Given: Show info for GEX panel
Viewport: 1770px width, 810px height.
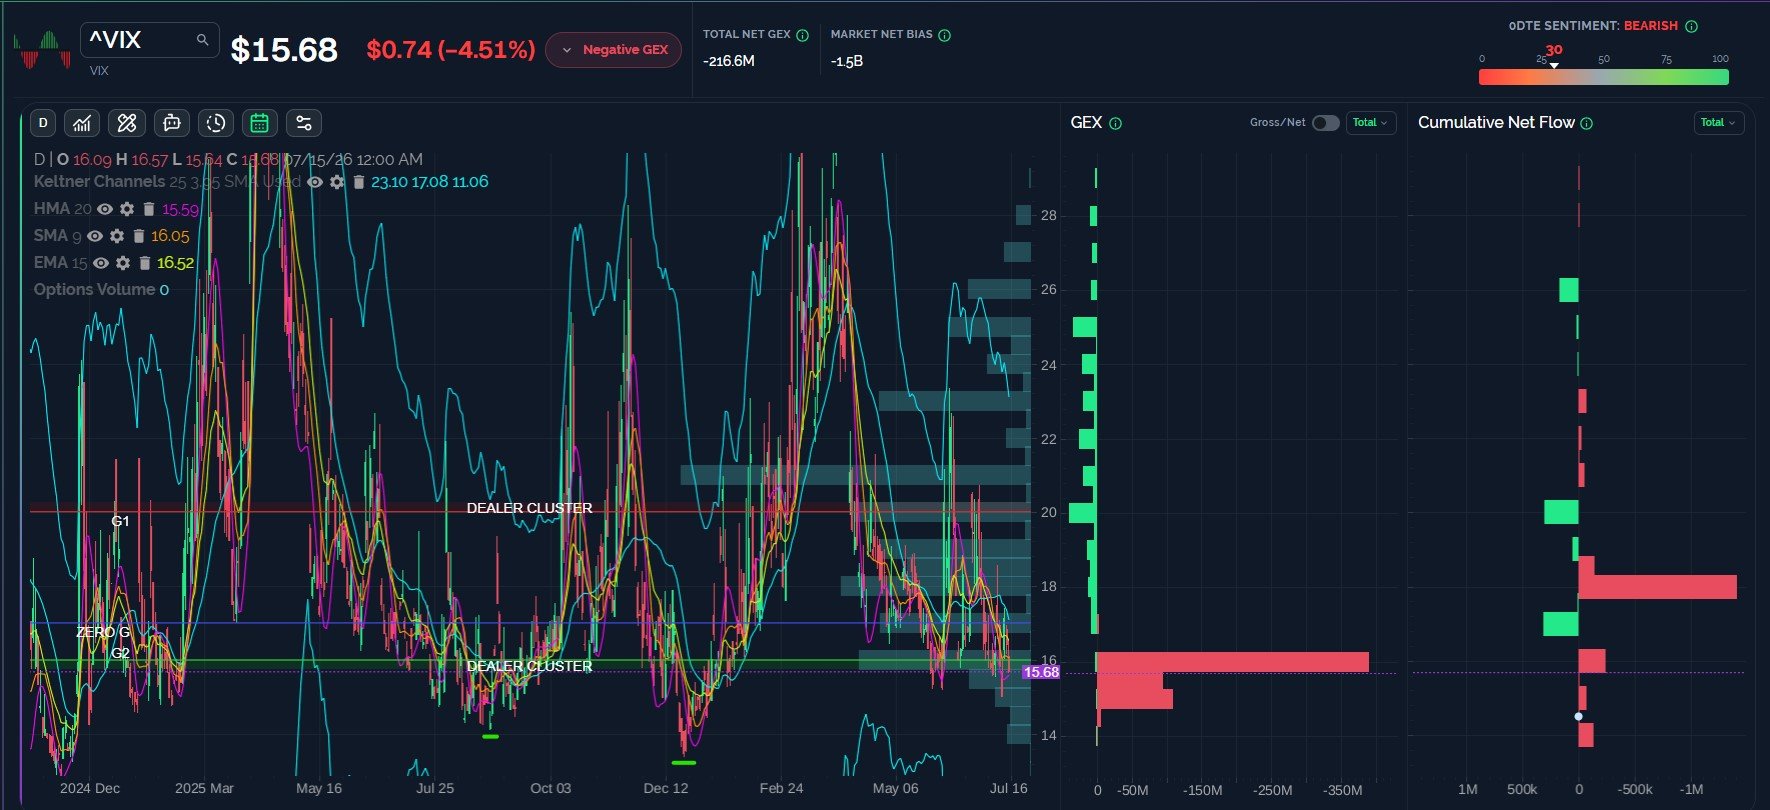Looking at the screenshot, I should [x=1116, y=123].
